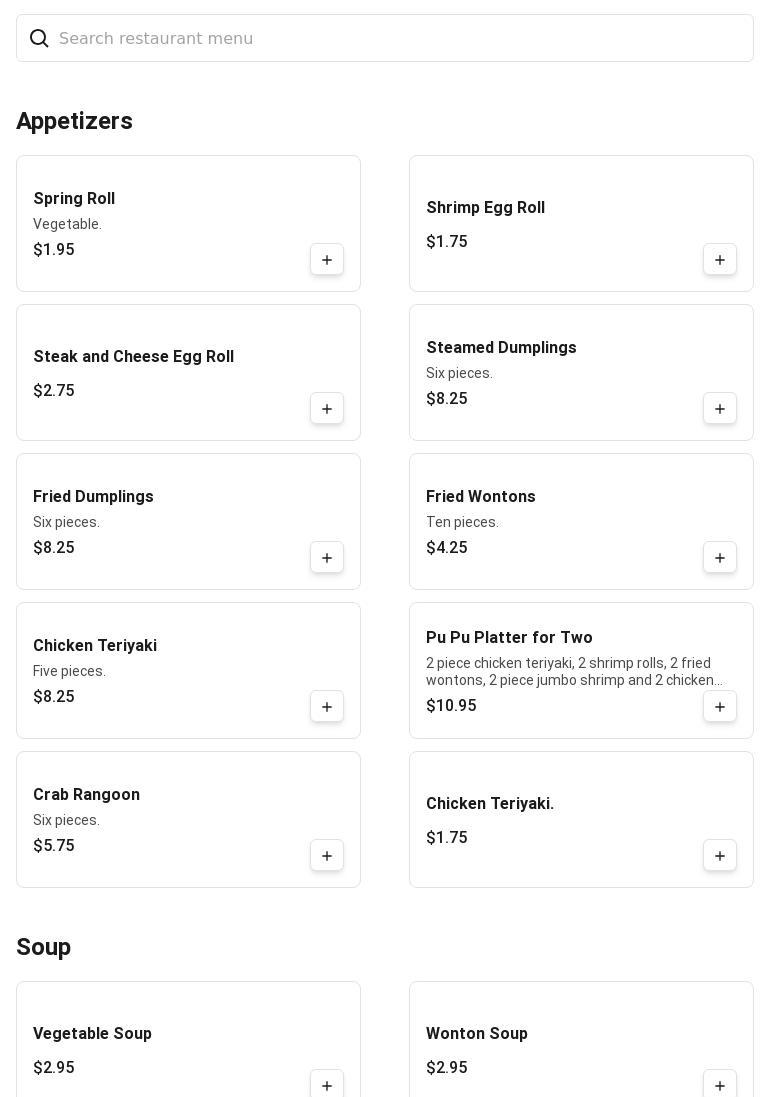The image size is (770, 1097).
Task: Open the Wonton Soup item title
Action: pos(476,1034)
